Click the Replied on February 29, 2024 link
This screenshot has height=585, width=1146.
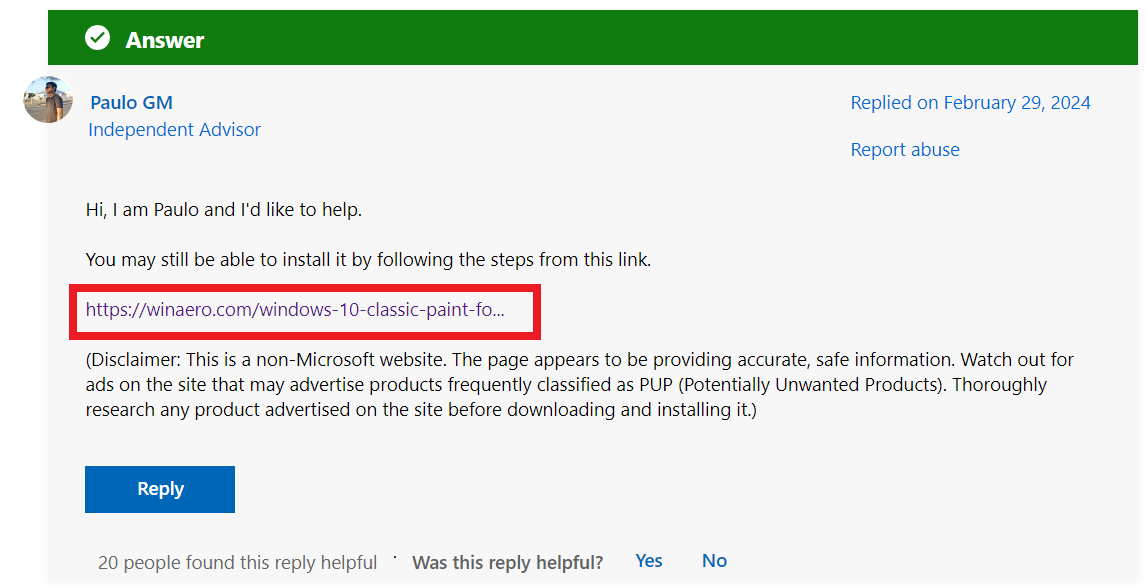tap(970, 103)
